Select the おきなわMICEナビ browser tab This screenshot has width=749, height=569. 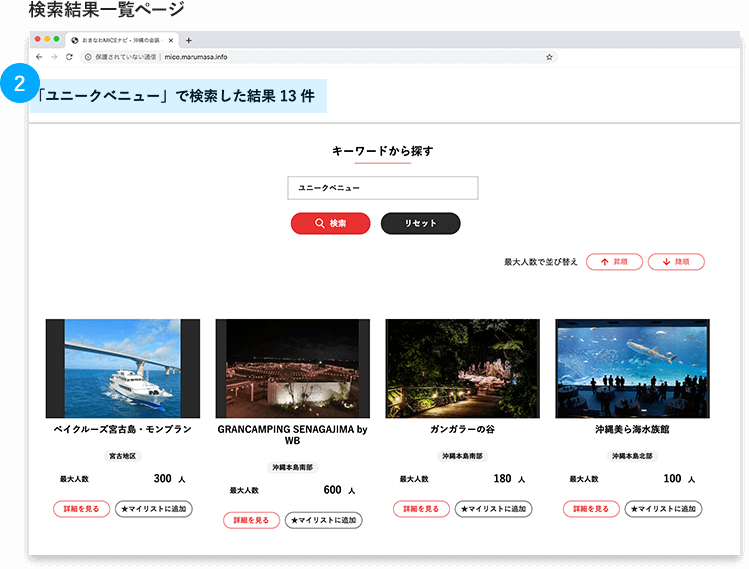click(x=122, y=41)
